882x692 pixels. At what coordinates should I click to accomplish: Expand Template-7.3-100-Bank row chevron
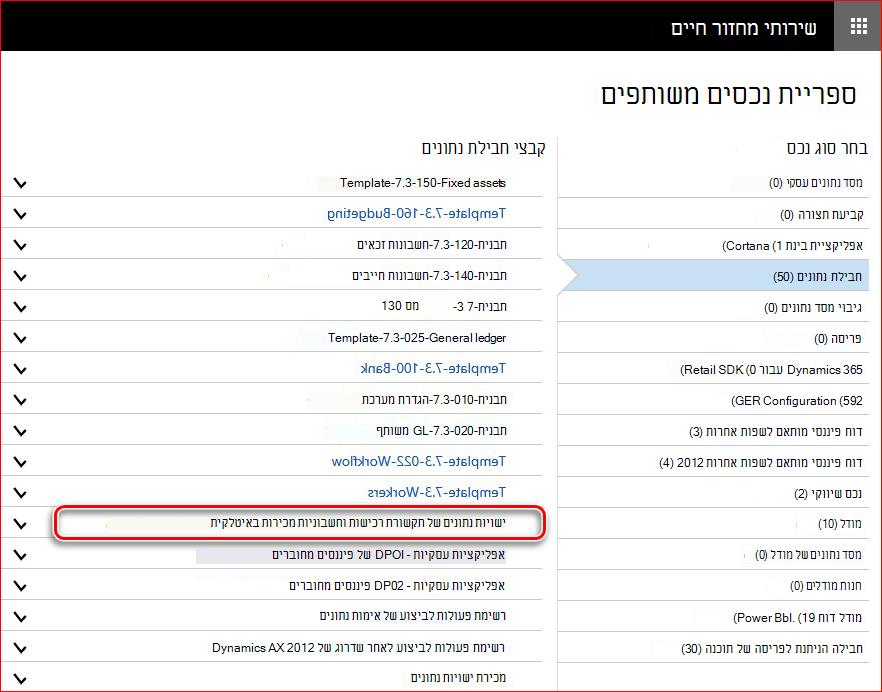(20, 369)
